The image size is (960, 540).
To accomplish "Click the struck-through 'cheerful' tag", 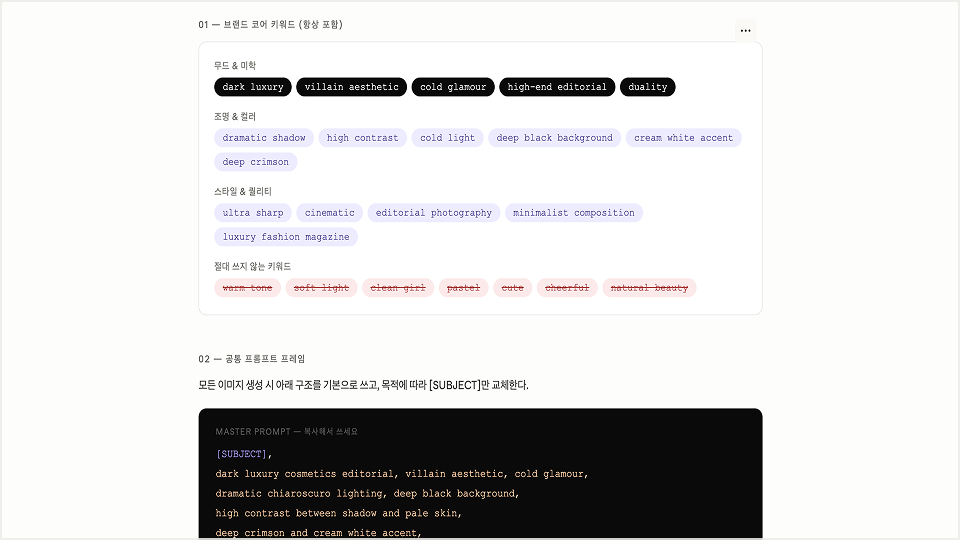I will [567, 288].
